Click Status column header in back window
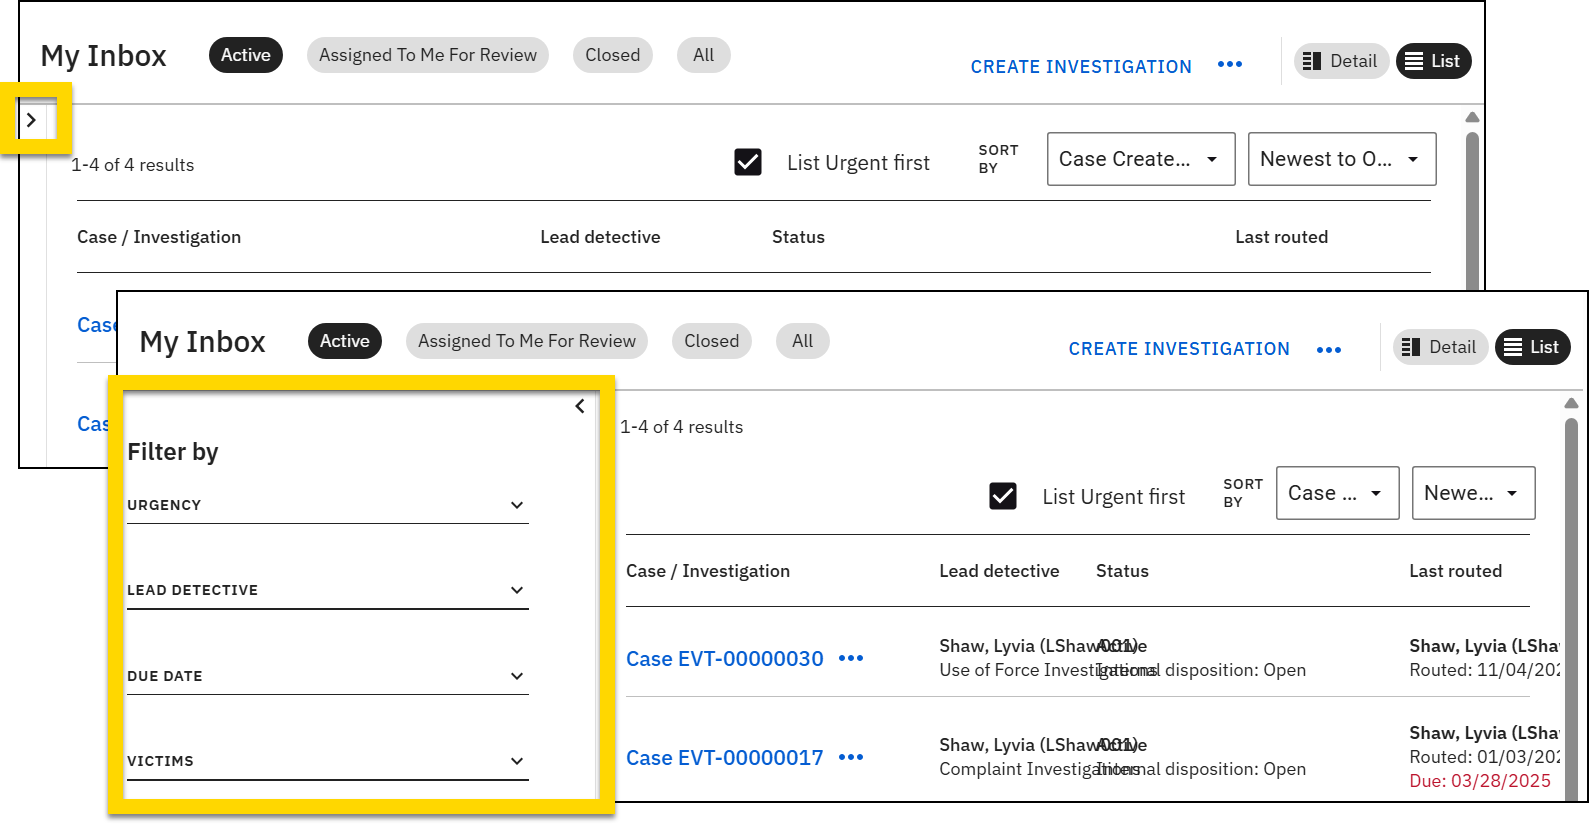 [x=798, y=237]
